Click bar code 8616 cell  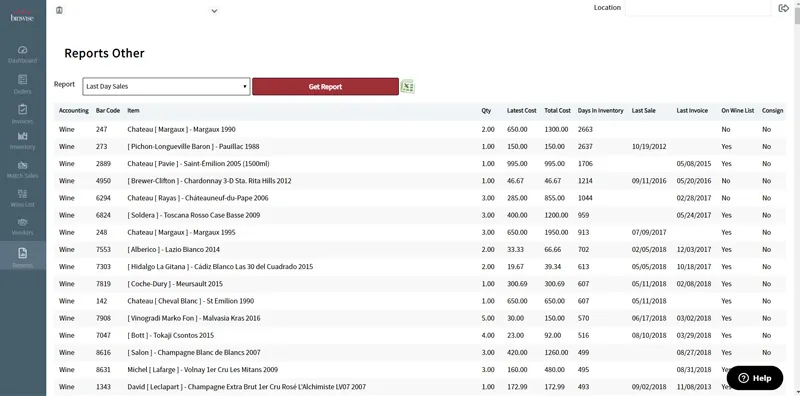tap(103, 352)
